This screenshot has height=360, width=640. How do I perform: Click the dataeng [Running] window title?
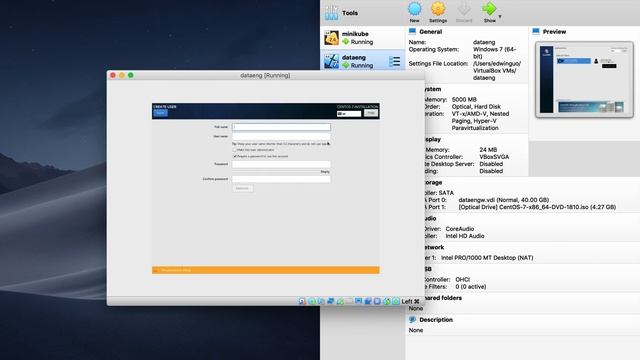tap(265, 76)
